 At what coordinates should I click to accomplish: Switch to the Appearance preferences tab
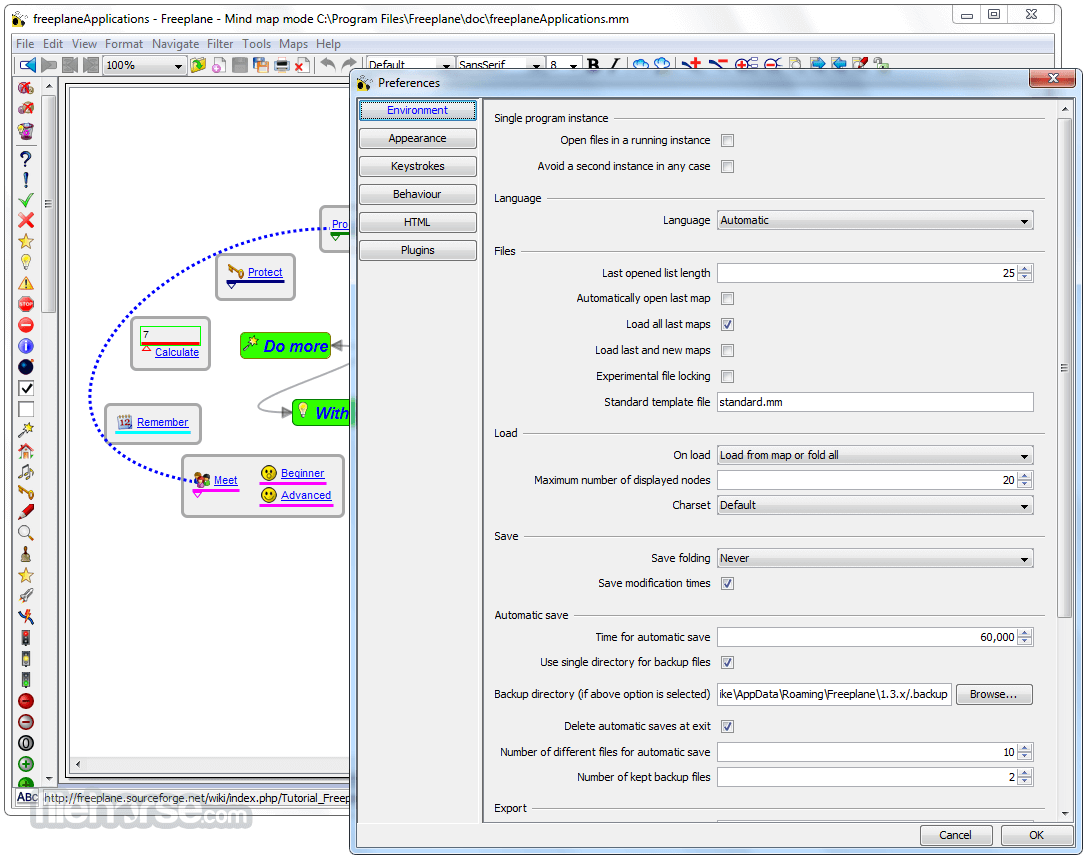(x=417, y=139)
